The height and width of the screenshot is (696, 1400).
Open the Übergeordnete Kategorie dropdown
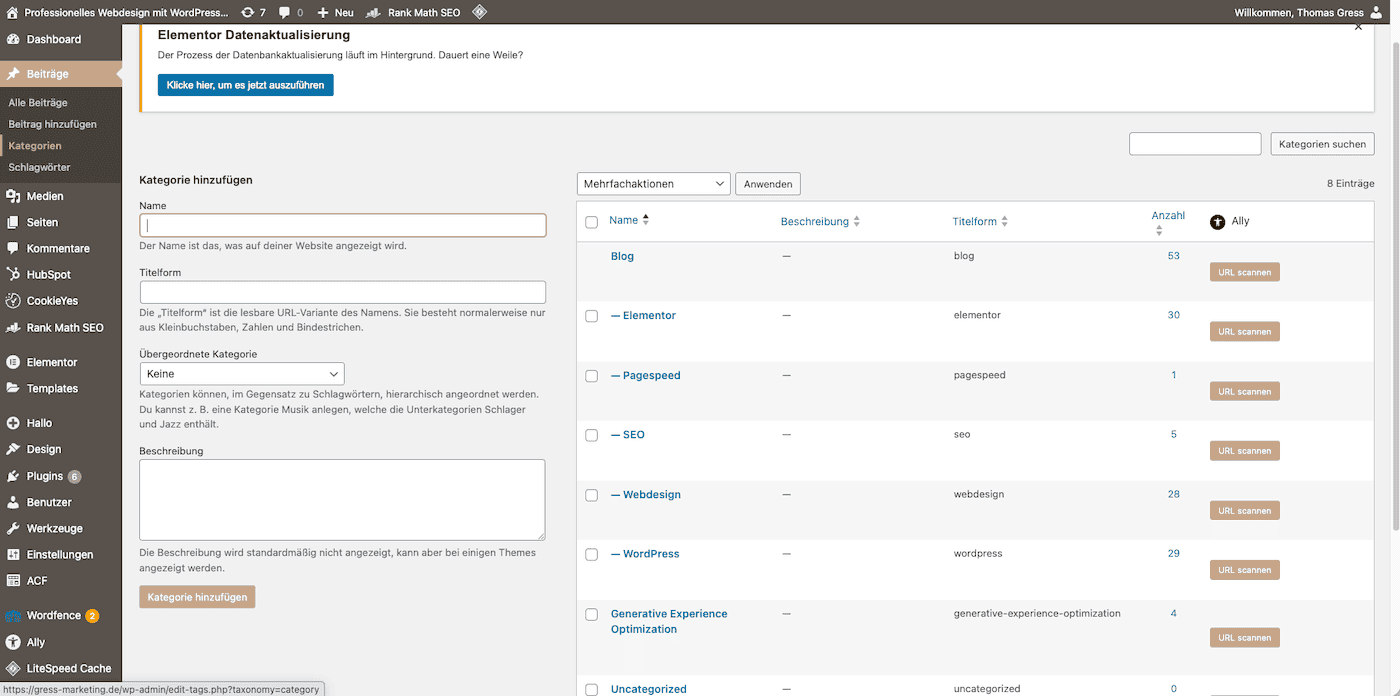(241, 373)
